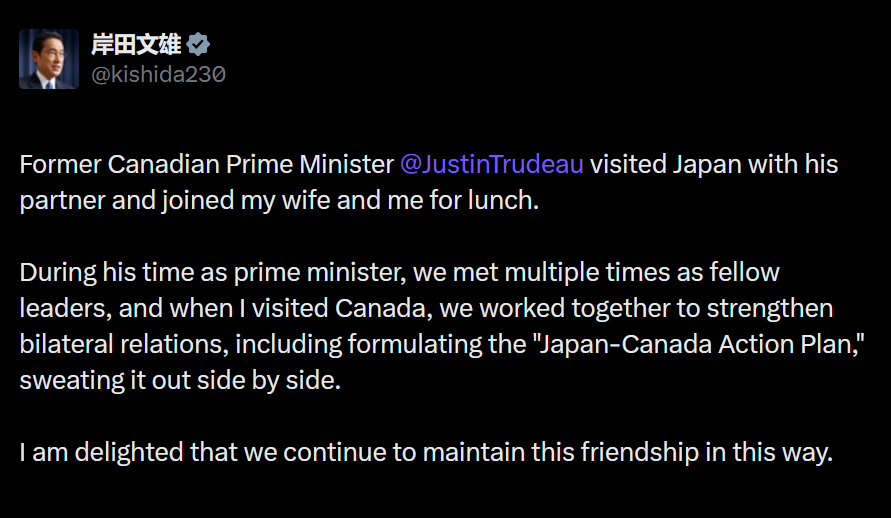The image size is (891, 518).
Task: Click the word "strengthen" in the post
Action: click(x=775, y=308)
